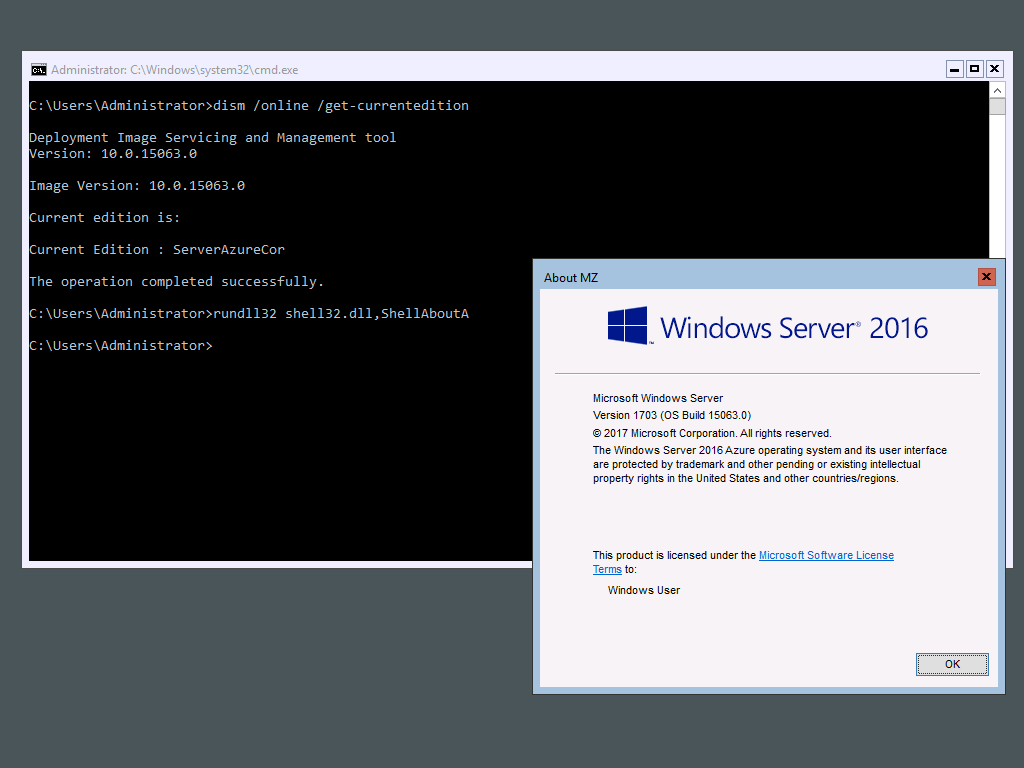Click the 'Version 1703 (OS Build 15063.0)' line
Image resolution: width=1024 pixels, height=768 pixels.
pos(671,415)
